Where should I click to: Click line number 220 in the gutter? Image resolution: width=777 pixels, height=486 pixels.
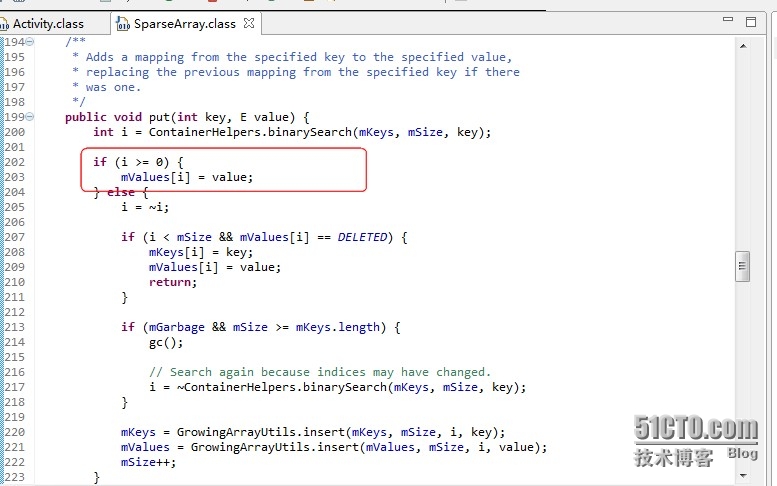point(14,432)
